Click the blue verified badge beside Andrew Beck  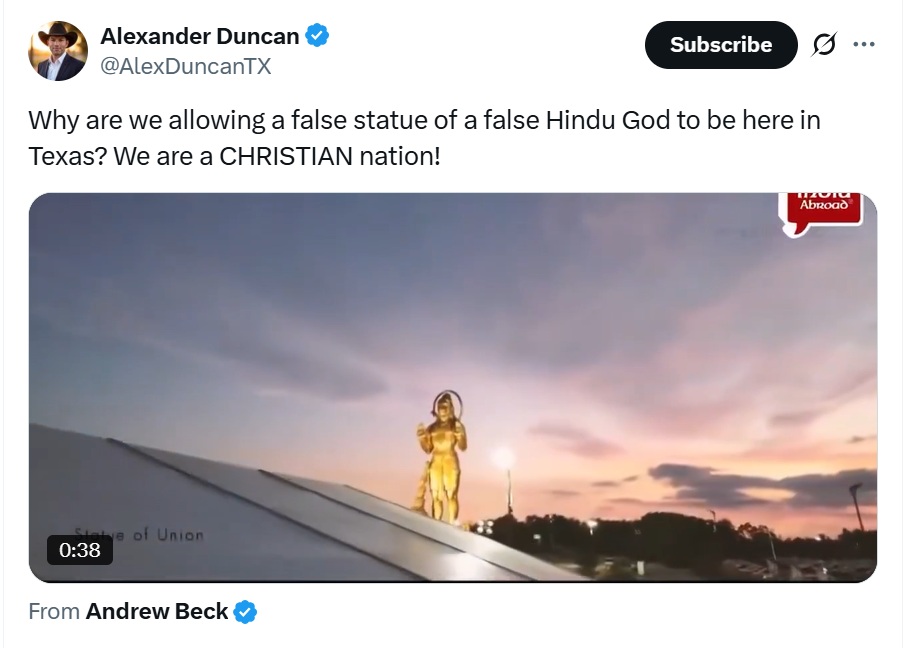pyautogui.click(x=245, y=612)
